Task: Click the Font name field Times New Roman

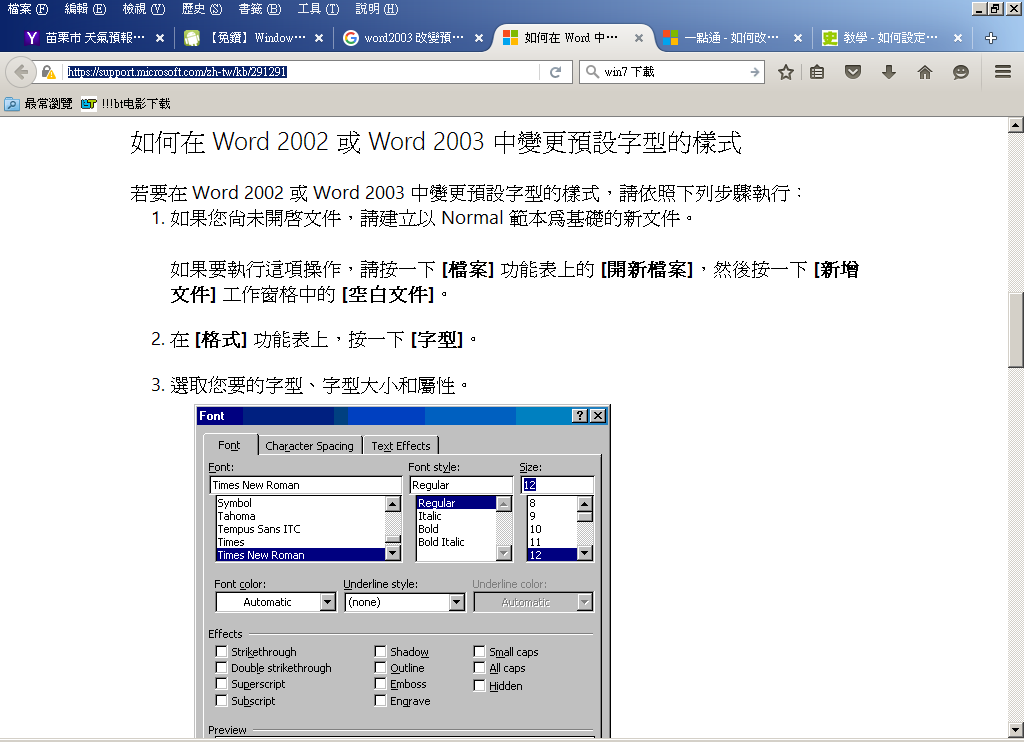Action: coord(306,485)
